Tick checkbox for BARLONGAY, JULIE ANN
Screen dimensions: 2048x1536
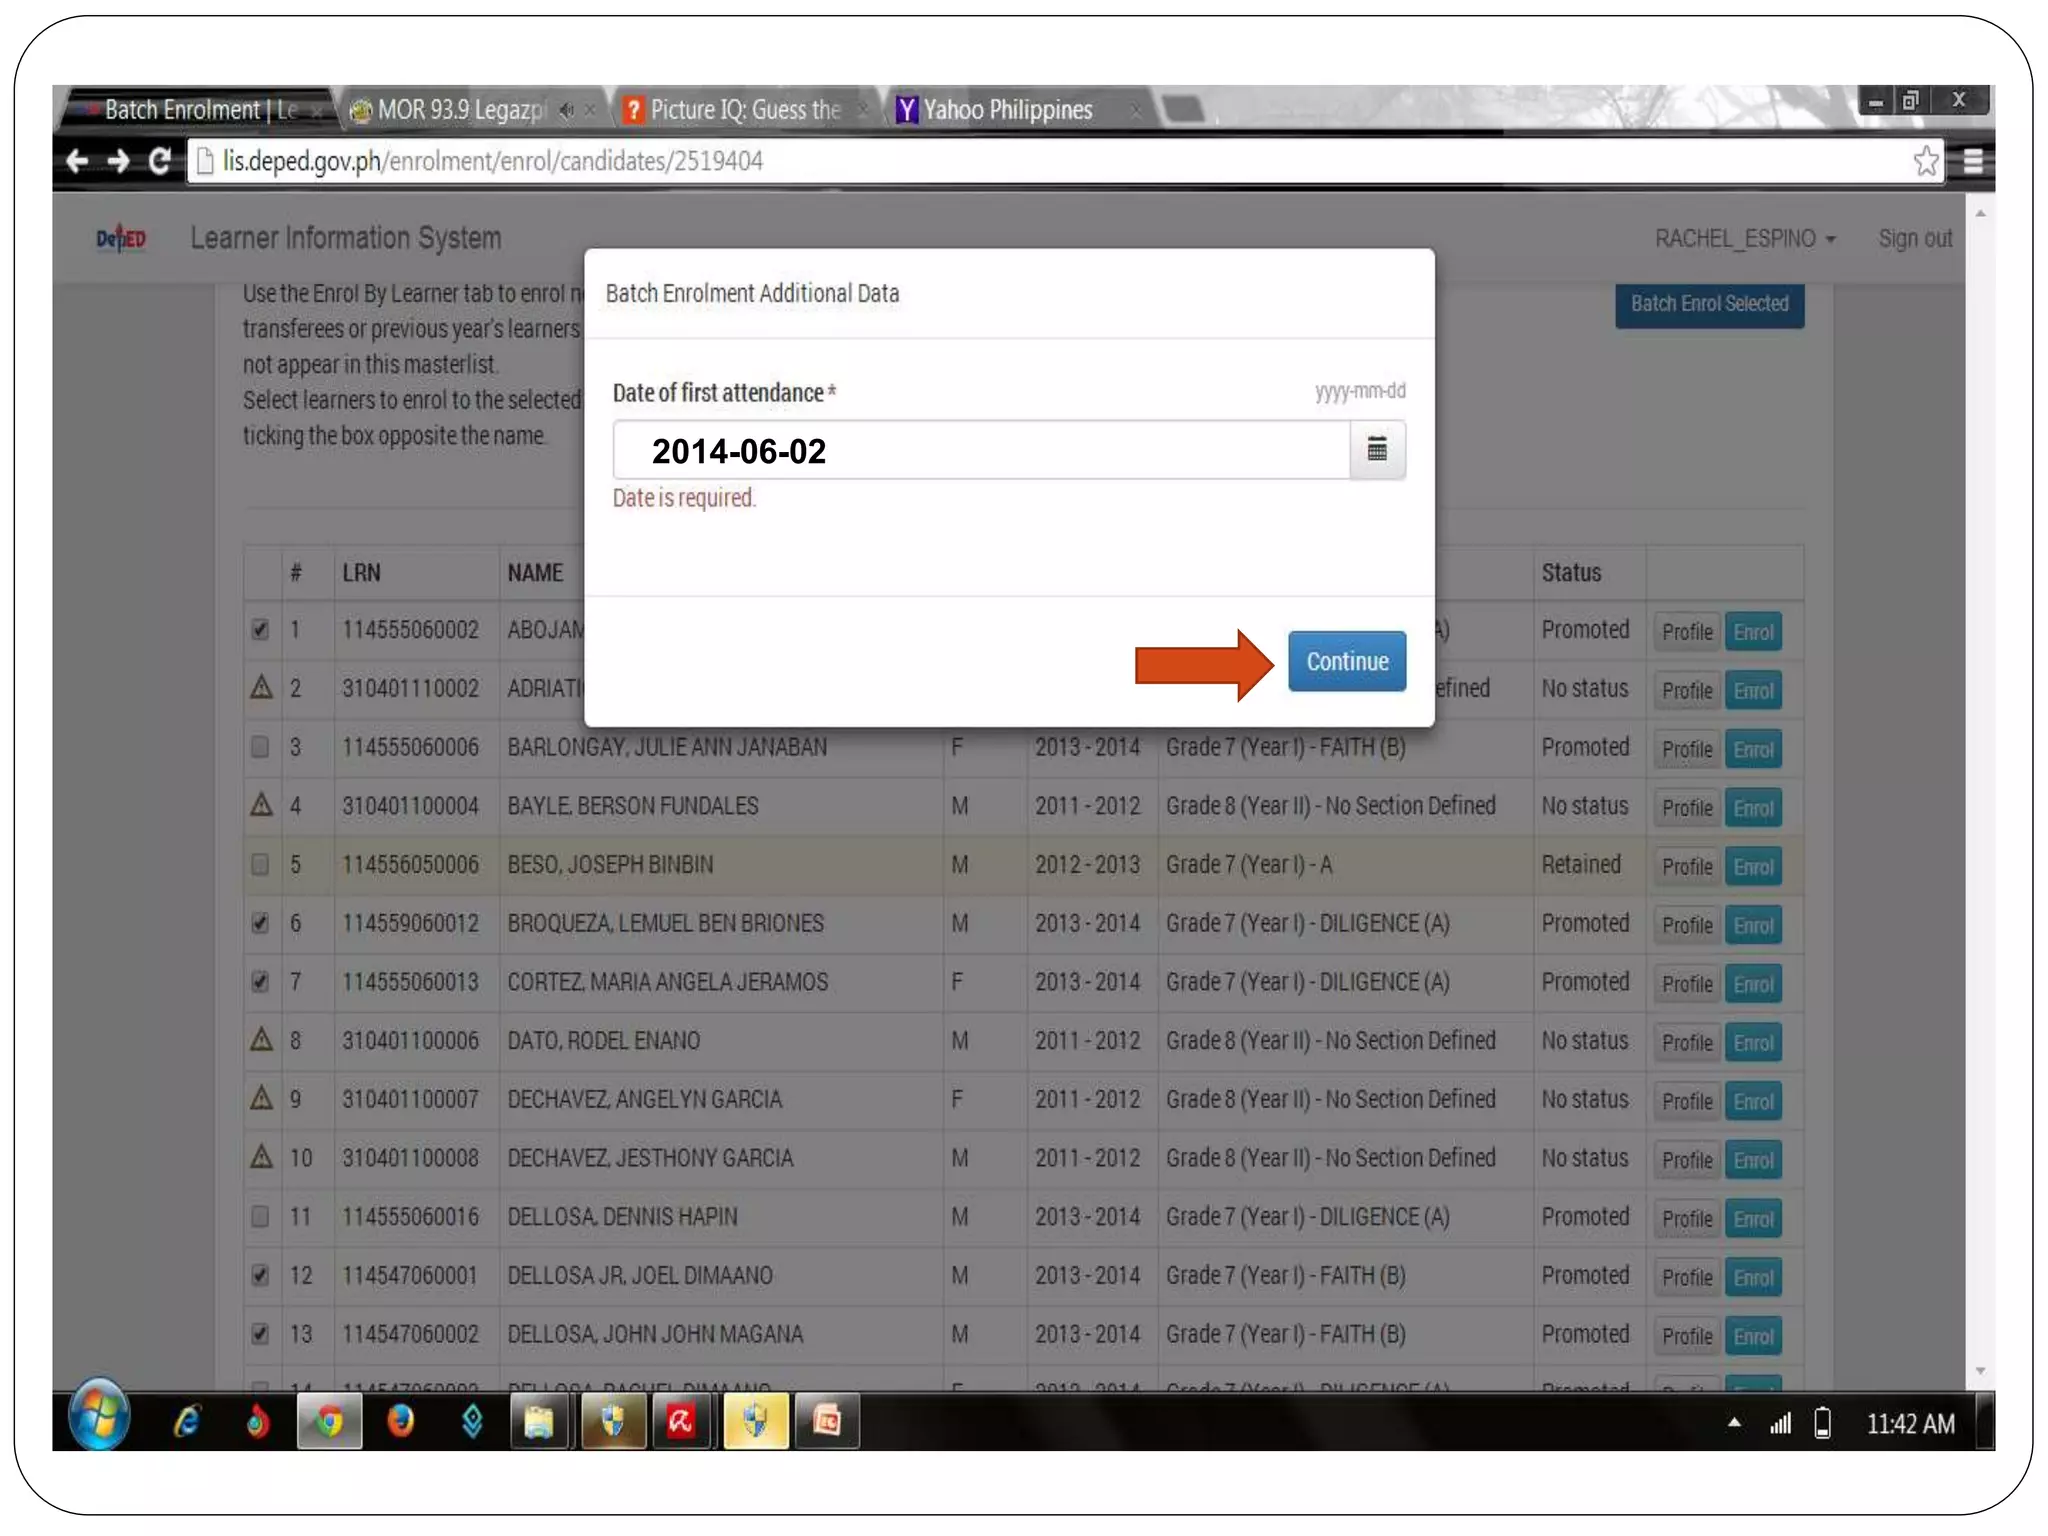260,747
